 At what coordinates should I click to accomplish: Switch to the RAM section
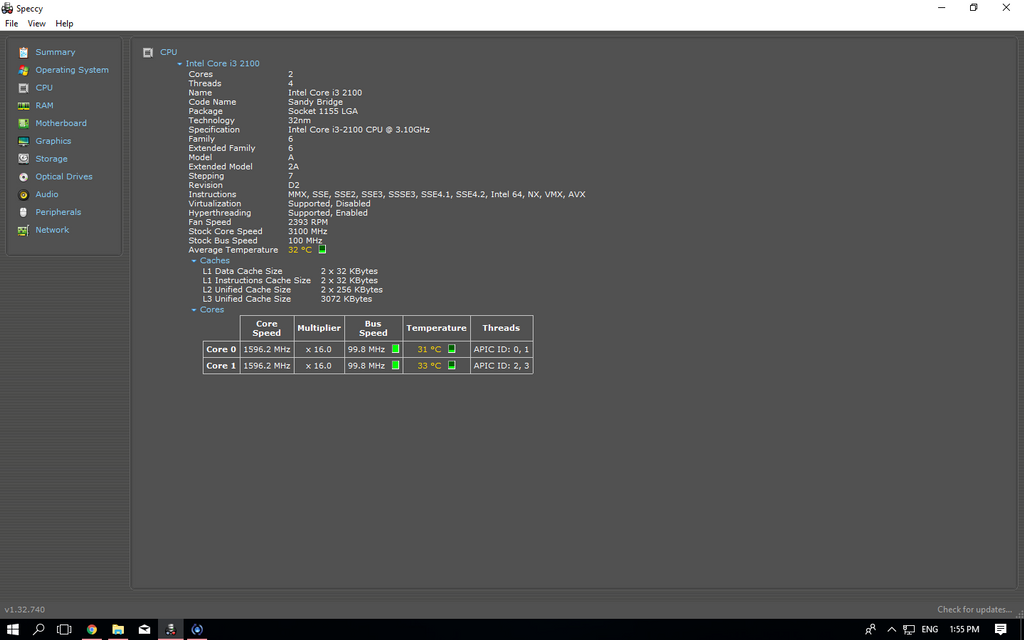[44, 105]
